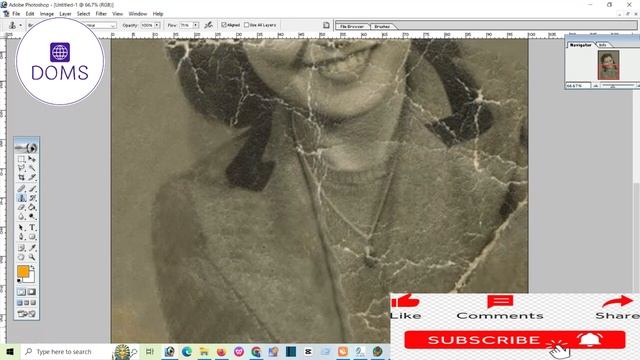This screenshot has height=360, width=640.
Task: Click the Navigator zoom out button
Action: click(x=596, y=86)
